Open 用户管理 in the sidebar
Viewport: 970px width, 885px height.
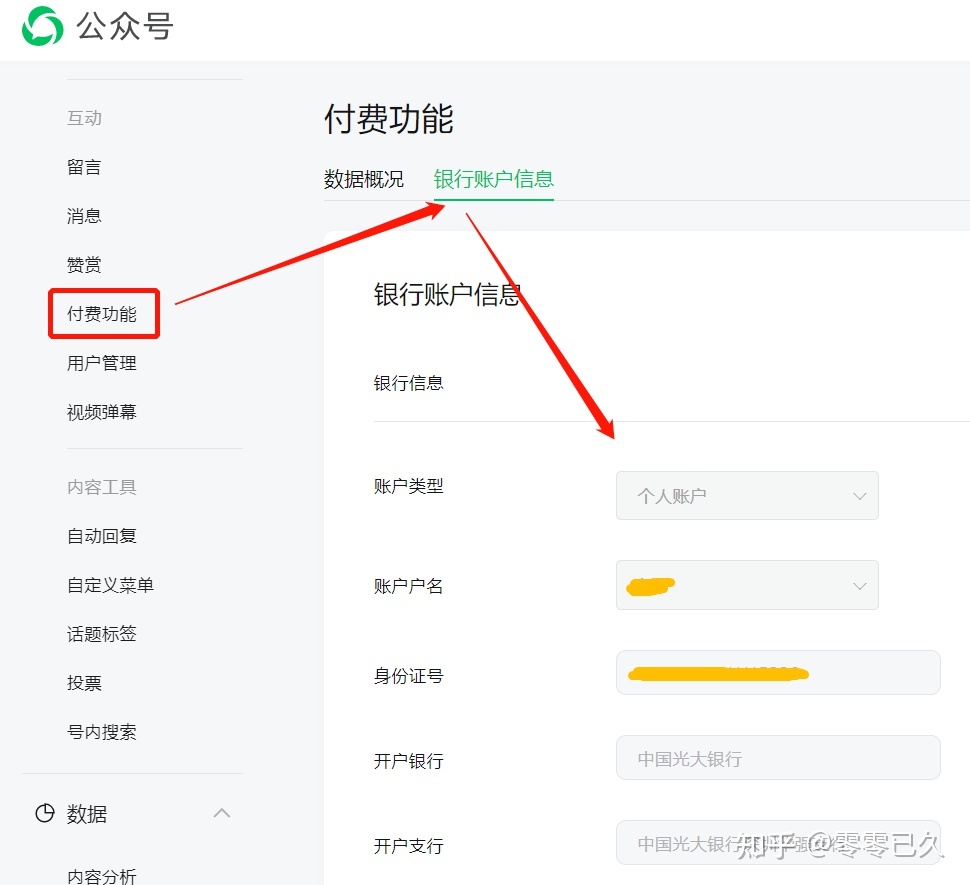pos(102,363)
